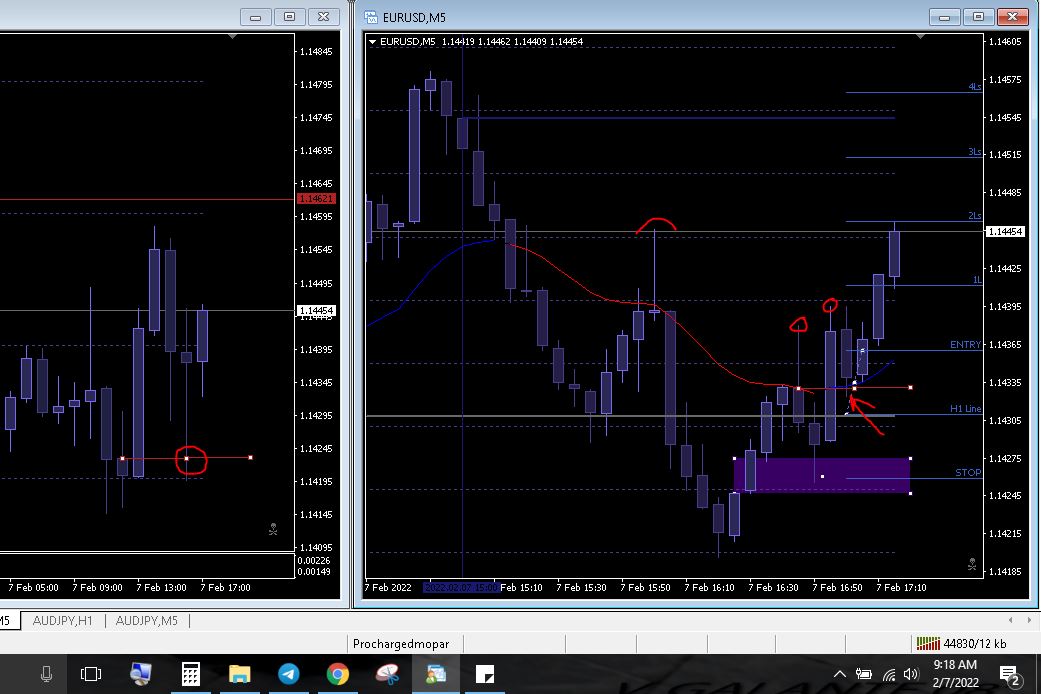Screen dimensions: 1041x694
Task: Click the active MetaTrader taskbar icon
Action: 436,674
